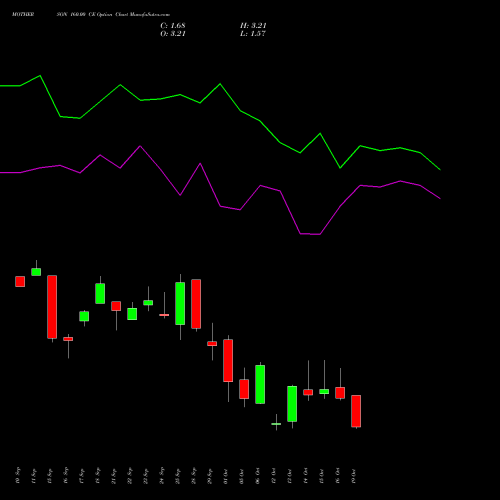Click the high value 'H: 3.21'
This screenshot has height=500, width=500.
point(253,26)
